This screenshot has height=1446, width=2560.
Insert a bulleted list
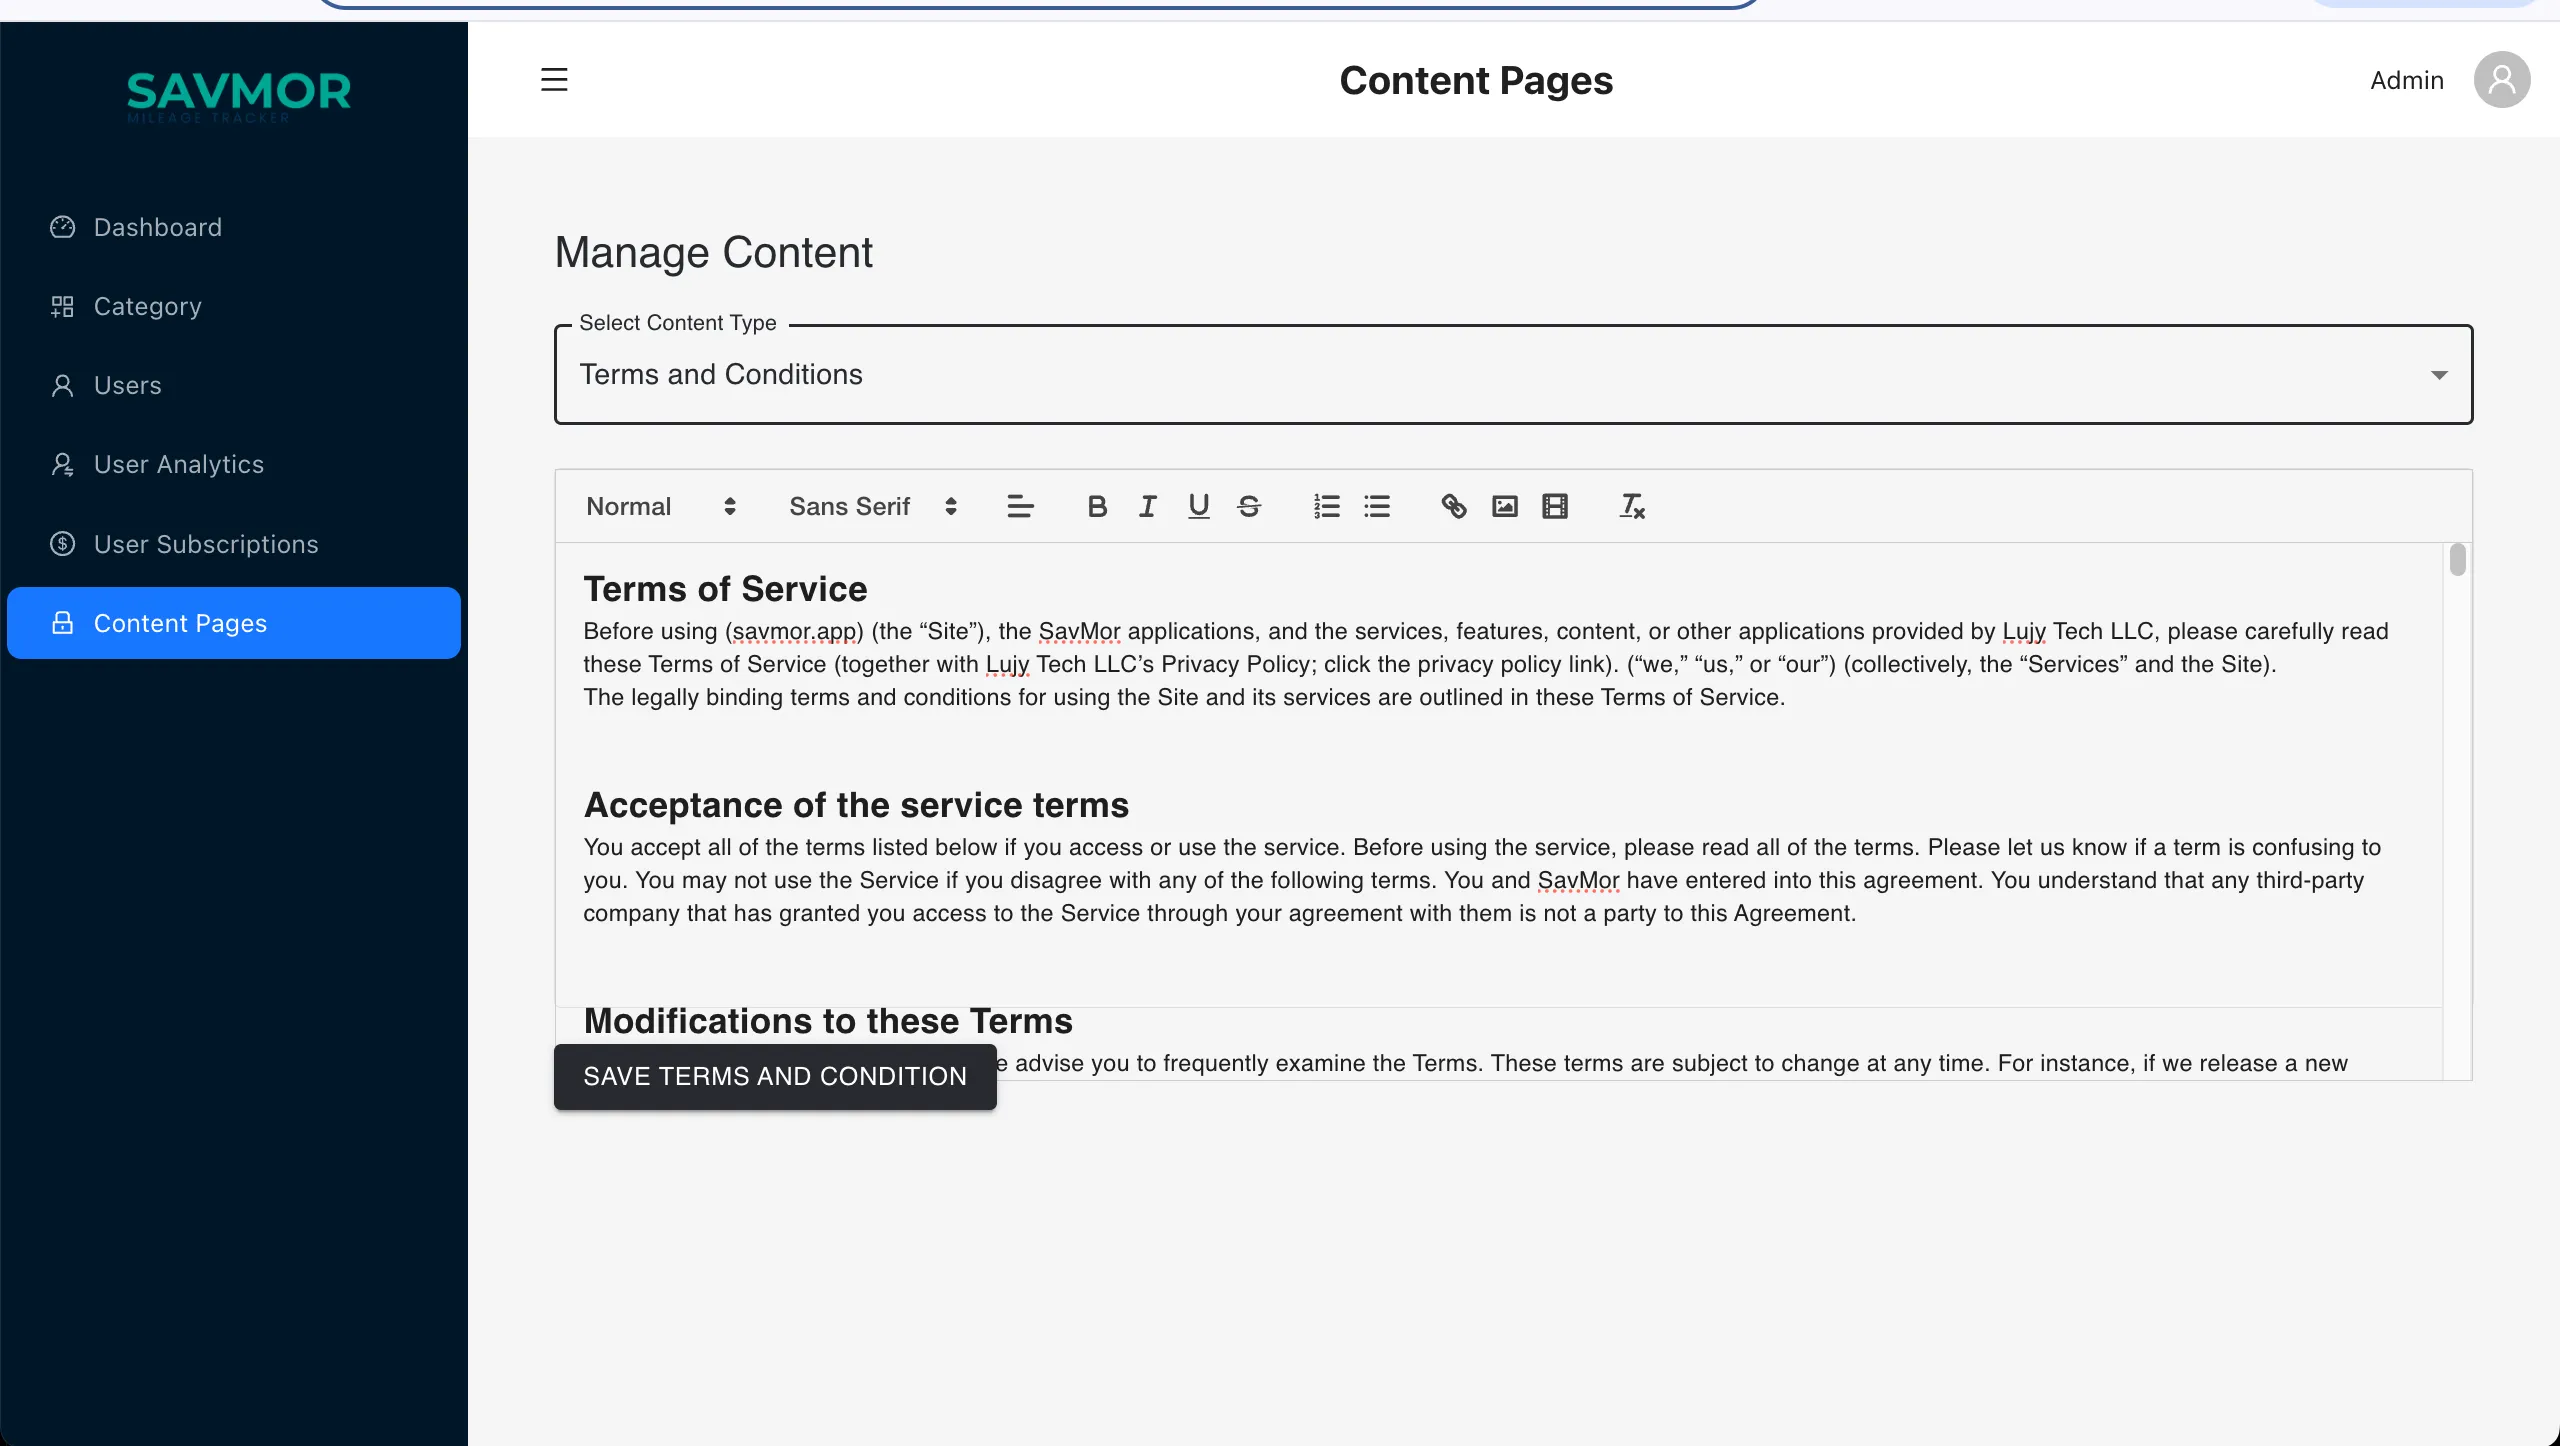1377,507
